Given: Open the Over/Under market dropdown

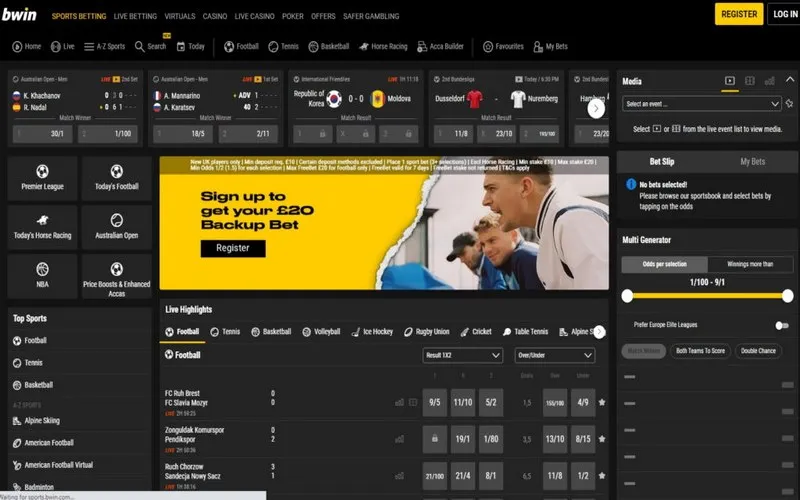Looking at the screenshot, I should coord(555,355).
